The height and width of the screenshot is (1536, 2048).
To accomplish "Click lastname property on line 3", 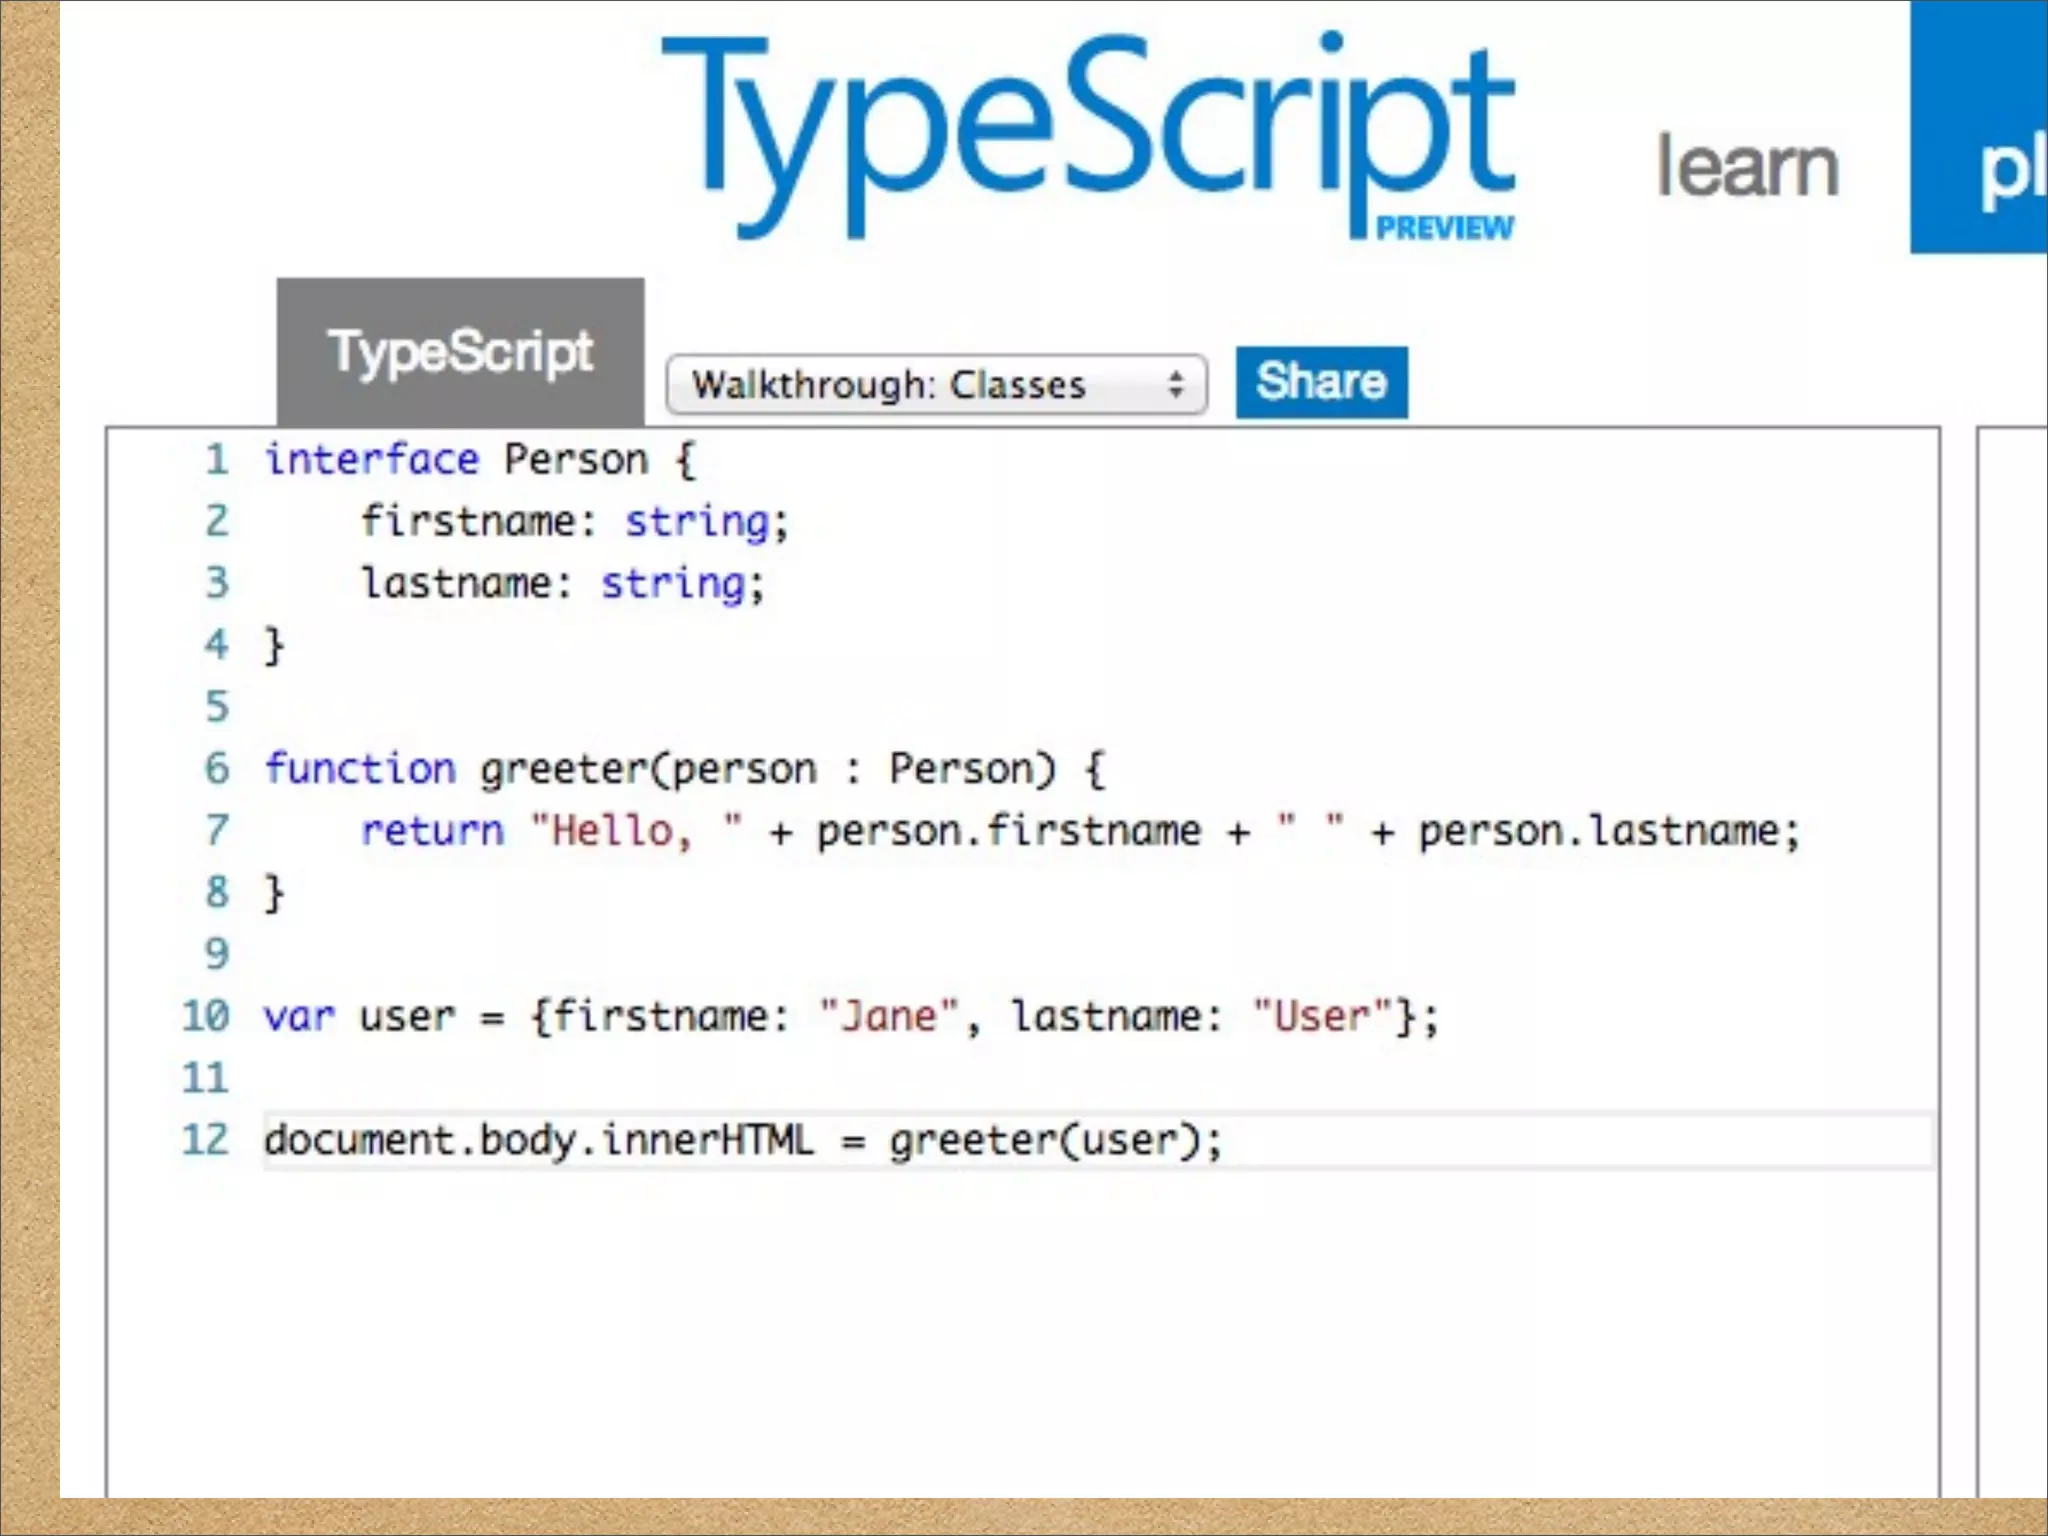I will pyautogui.click(x=455, y=584).
